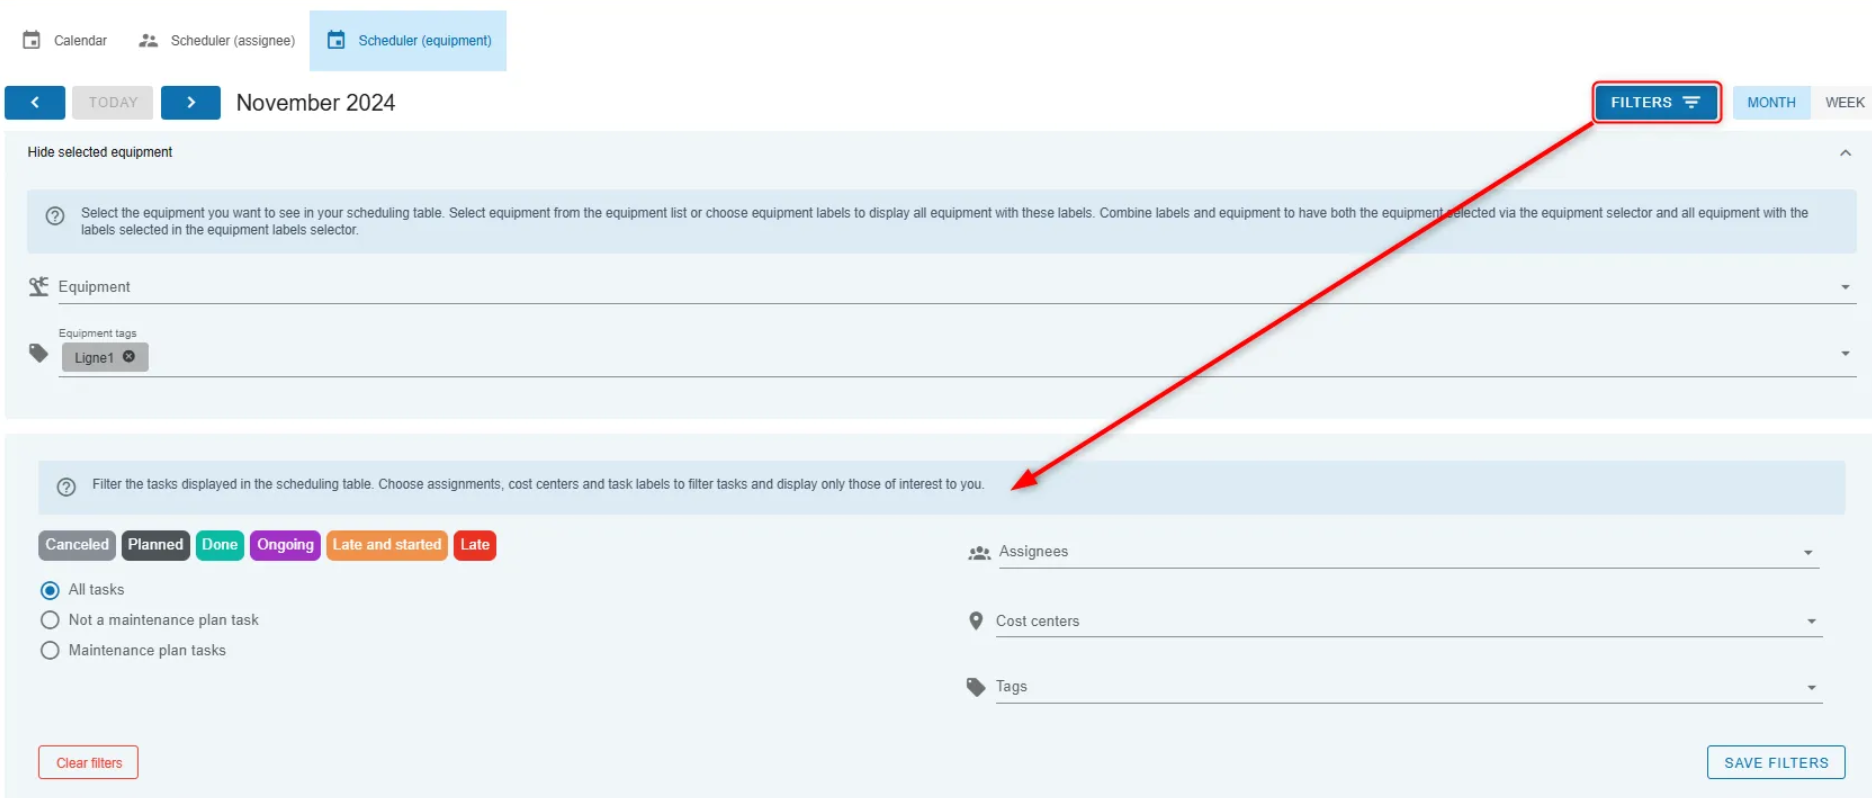Click the task Tags label icon
Viewport: 1872px width, 798px height.
coord(976,687)
